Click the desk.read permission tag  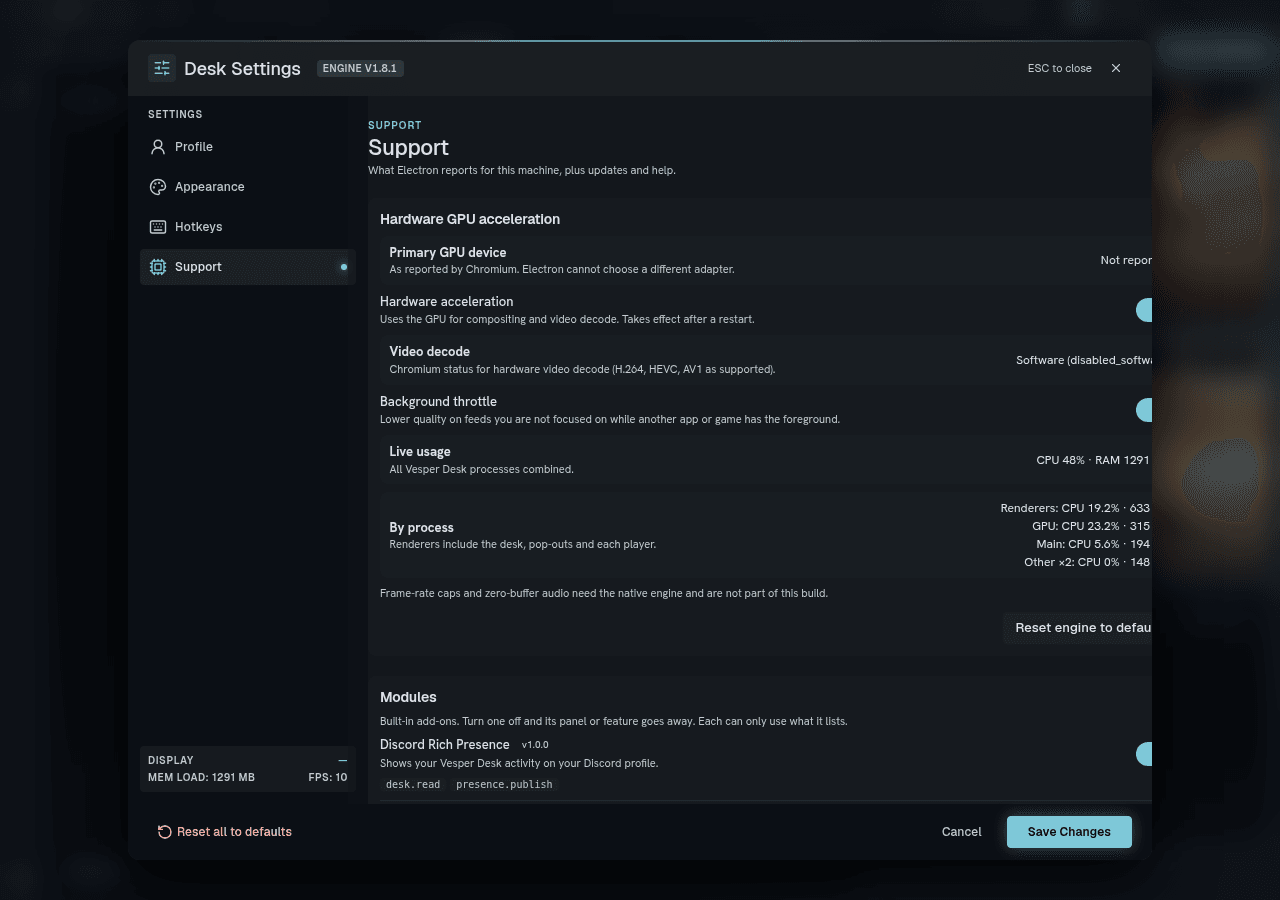coord(413,784)
